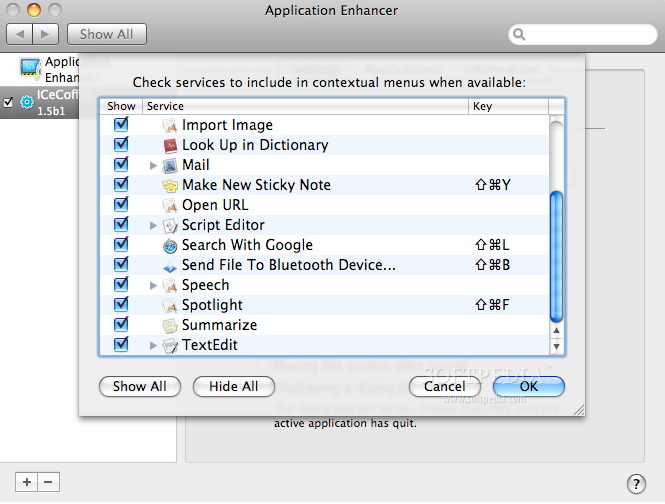Expand the Speech services group
This screenshot has height=504, width=665.
(153, 285)
